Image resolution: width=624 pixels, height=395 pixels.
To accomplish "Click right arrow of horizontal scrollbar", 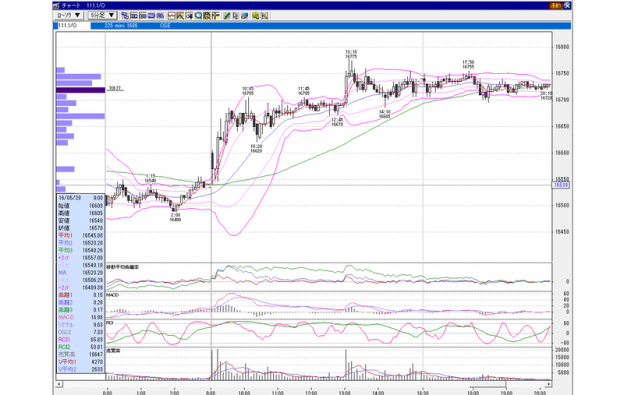I will point(548,384).
